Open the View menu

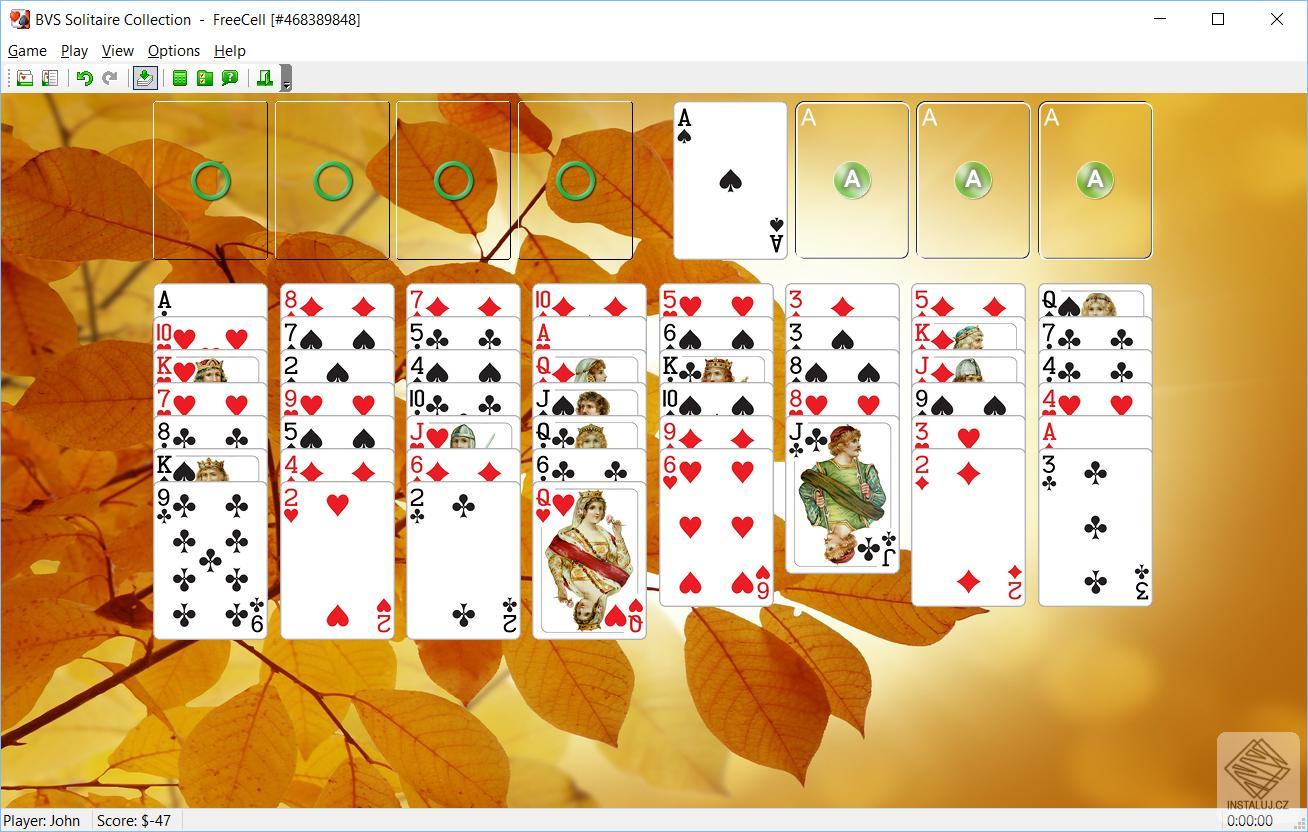click(117, 50)
